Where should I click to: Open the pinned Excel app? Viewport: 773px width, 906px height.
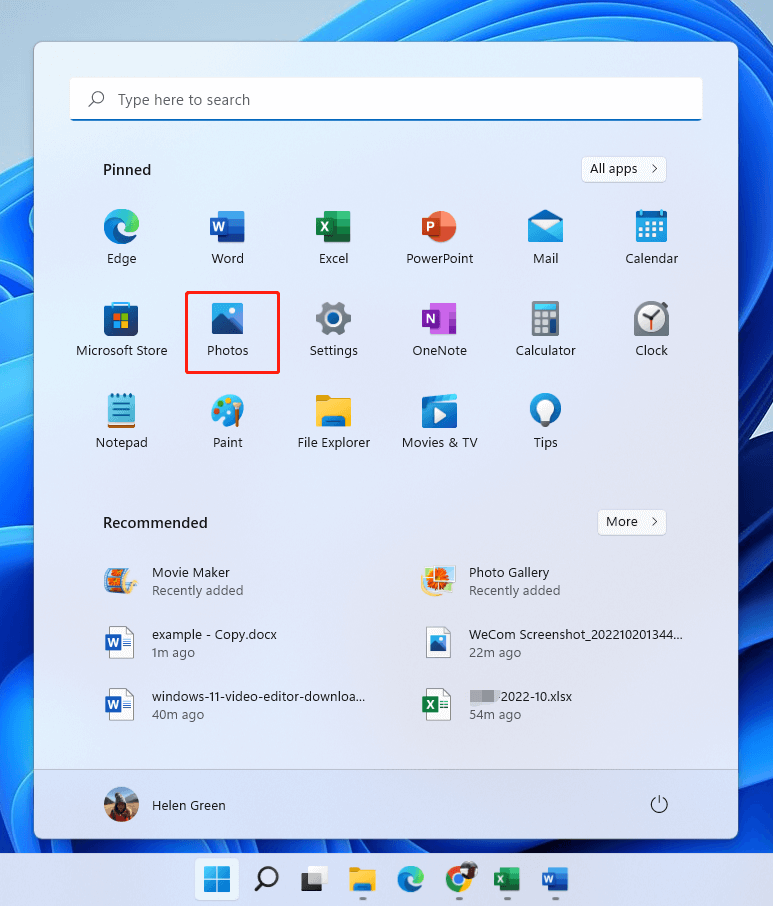333,236
